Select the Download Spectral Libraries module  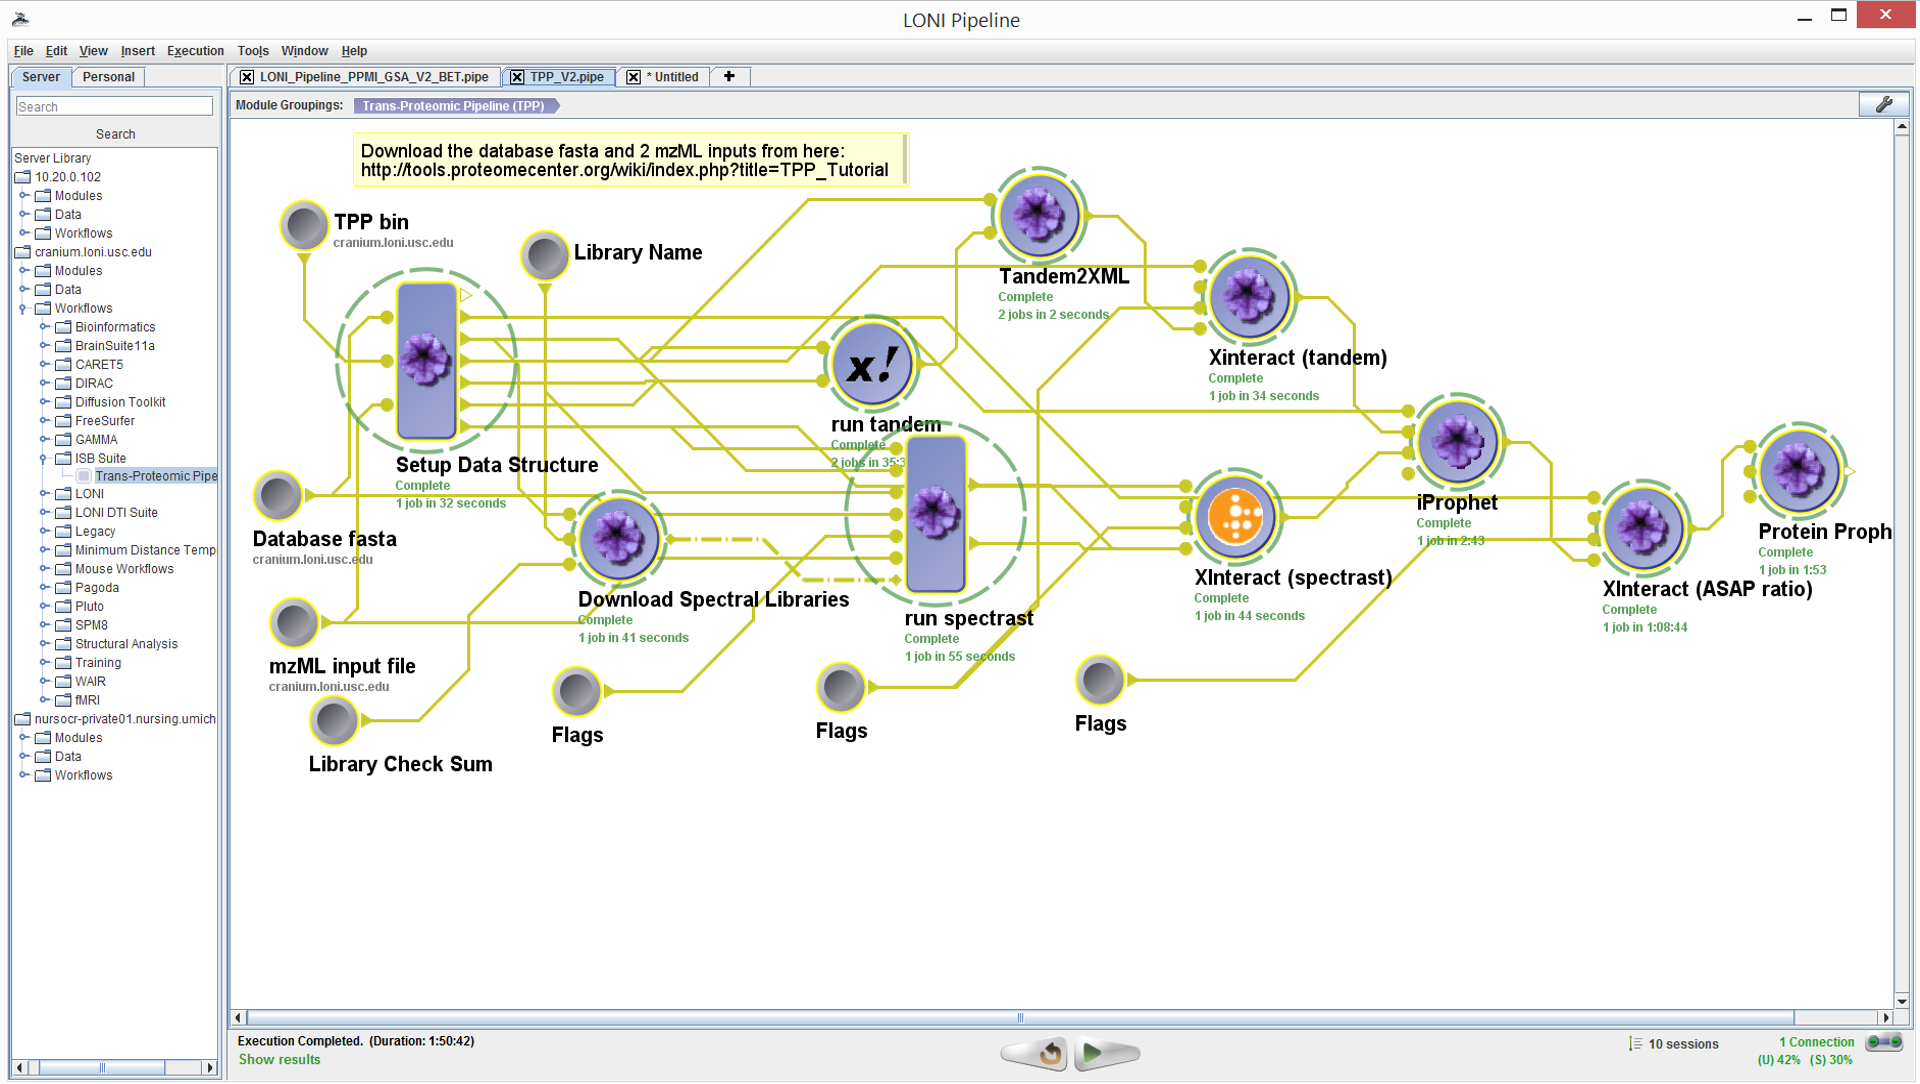pyautogui.click(x=618, y=538)
